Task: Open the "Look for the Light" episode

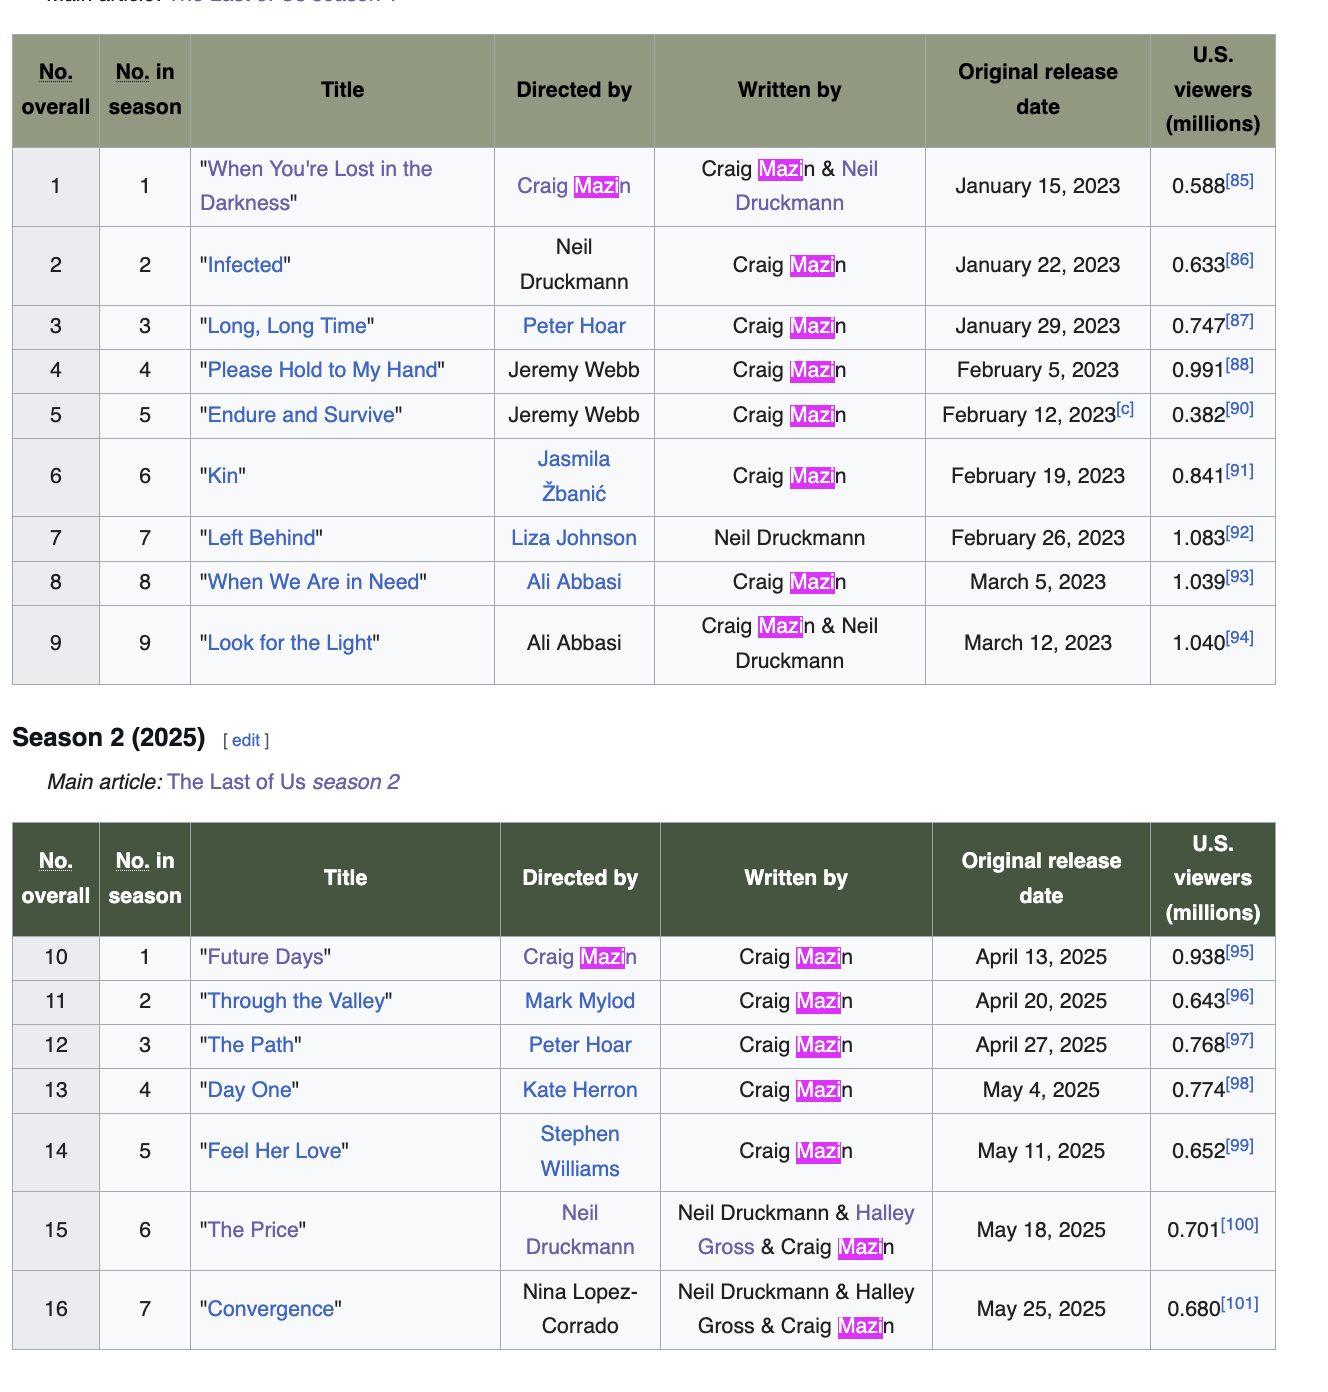Action: (x=290, y=643)
